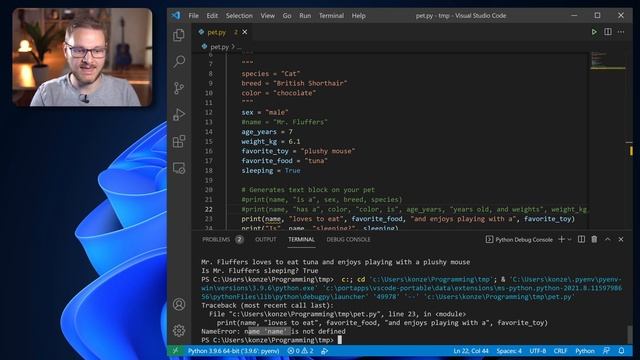Add a new terminal with plus icon
640x360 pixels.
[x=561, y=239]
